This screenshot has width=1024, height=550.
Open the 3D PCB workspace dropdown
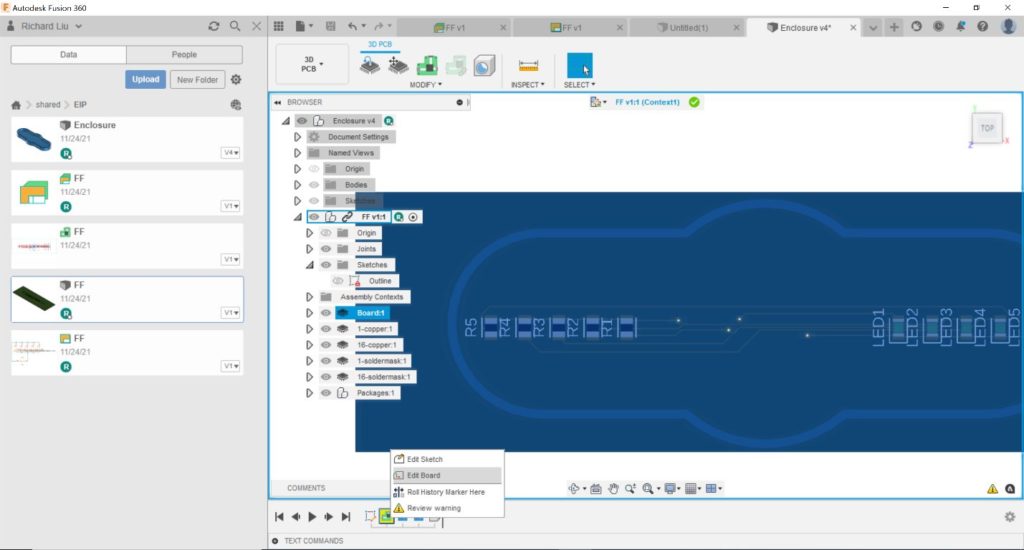312,64
